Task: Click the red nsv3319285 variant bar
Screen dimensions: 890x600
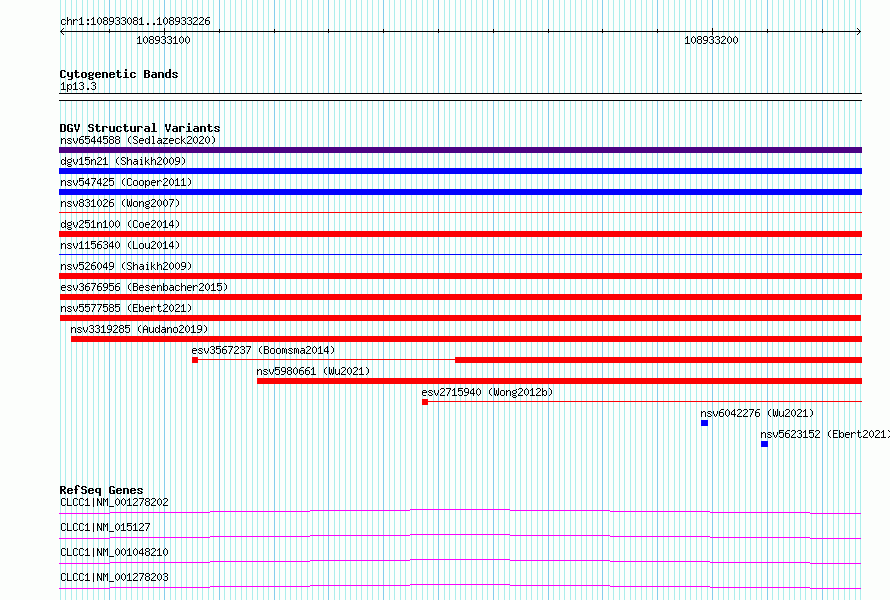Action: point(467,339)
